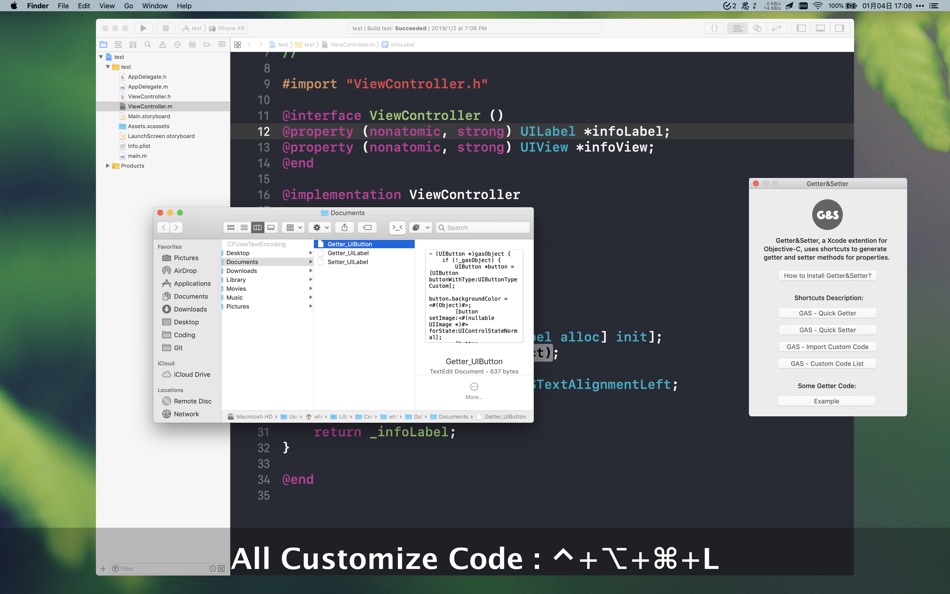Open the Test navigator diamond icon

click(178, 44)
